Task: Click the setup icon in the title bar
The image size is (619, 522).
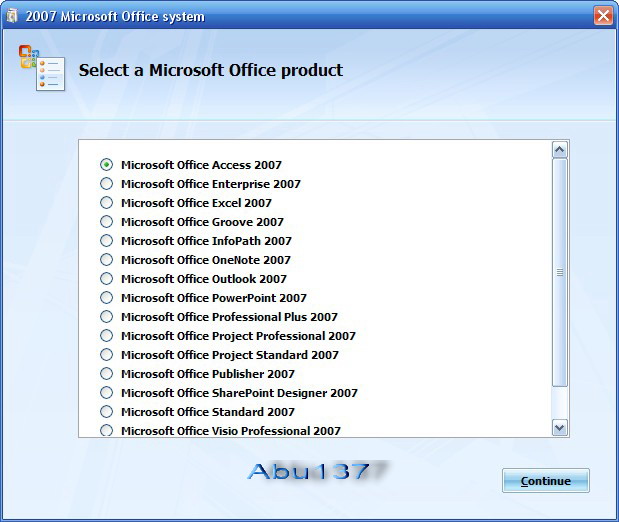Action: 12,16
